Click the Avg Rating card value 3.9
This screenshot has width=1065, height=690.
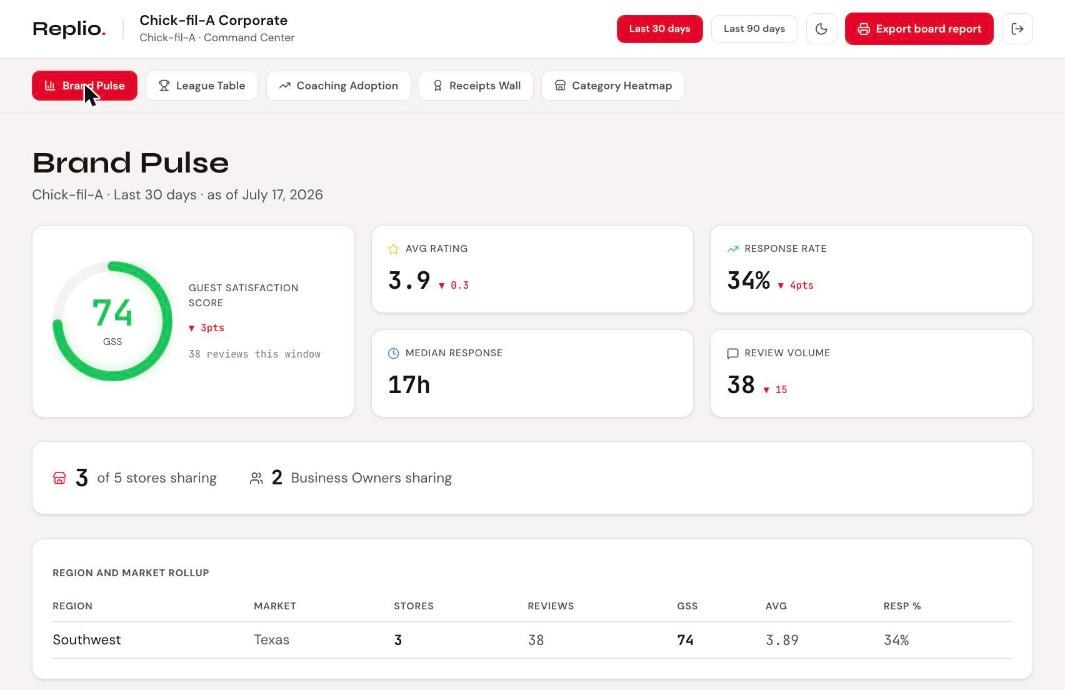(409, 280)
